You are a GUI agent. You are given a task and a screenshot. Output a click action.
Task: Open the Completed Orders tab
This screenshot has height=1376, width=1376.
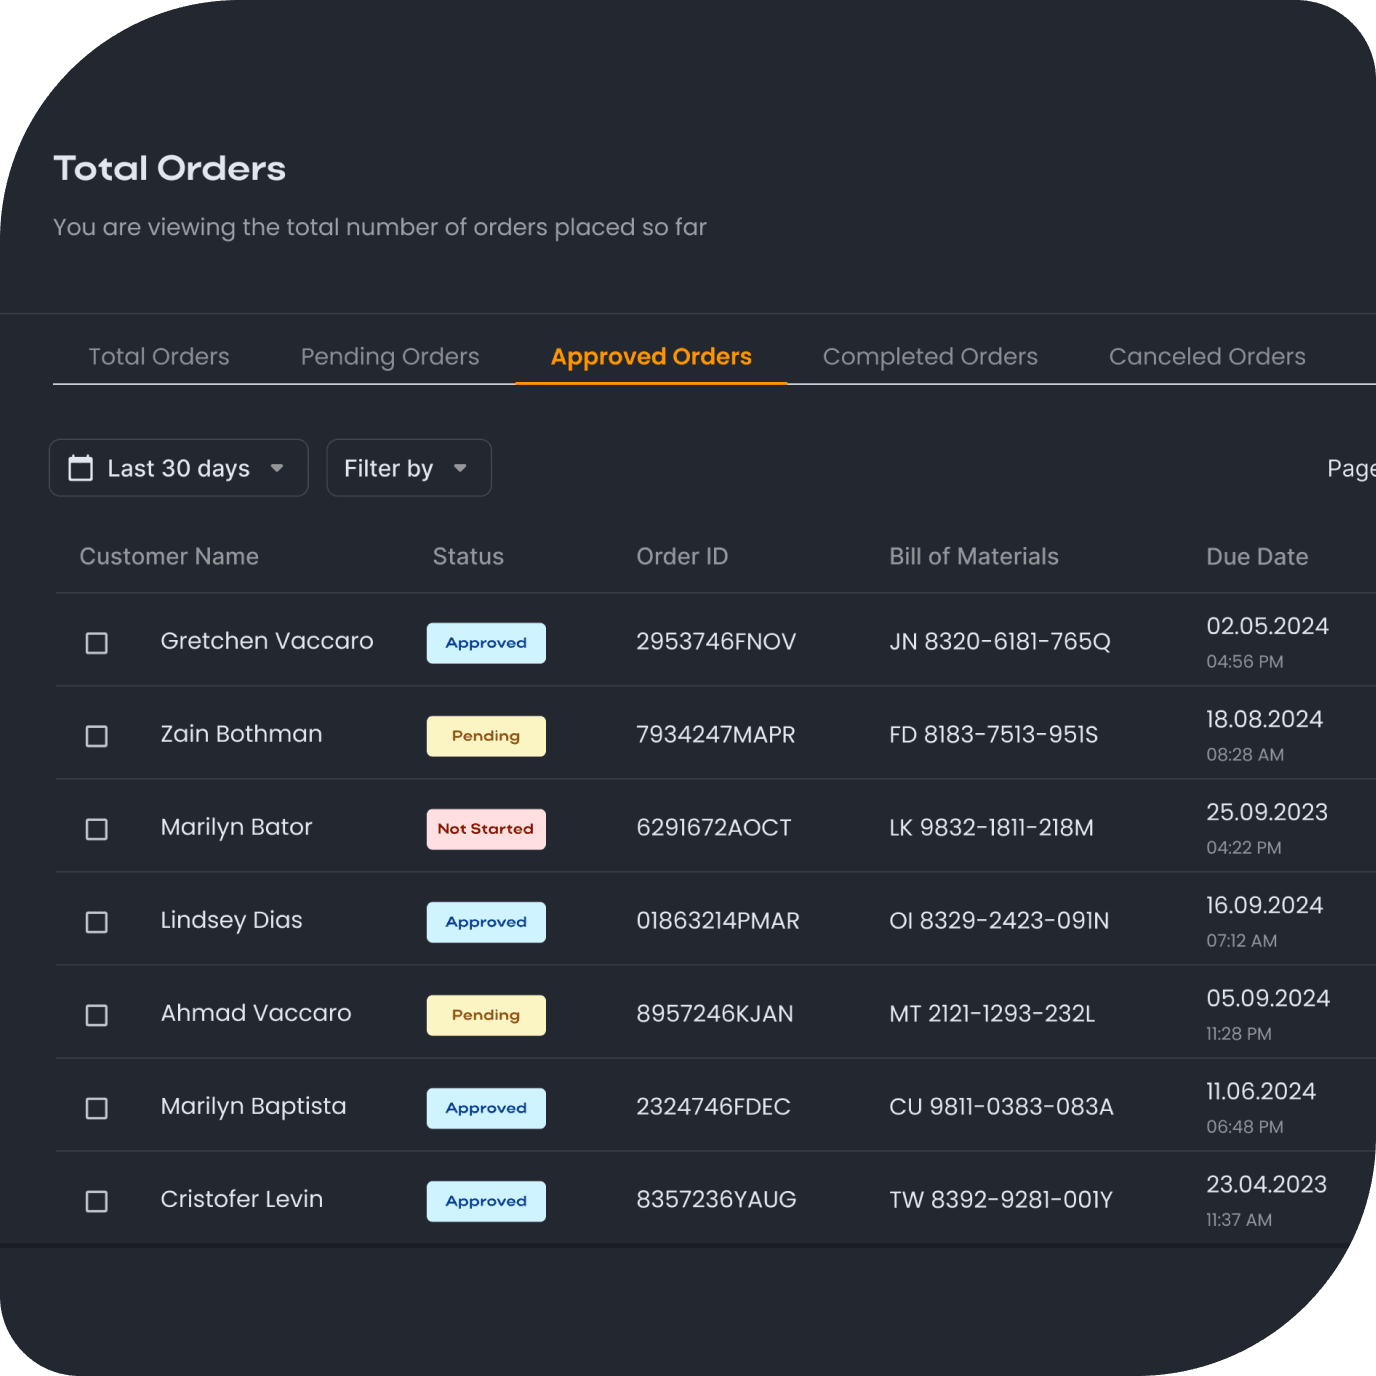tap(930, 357)
